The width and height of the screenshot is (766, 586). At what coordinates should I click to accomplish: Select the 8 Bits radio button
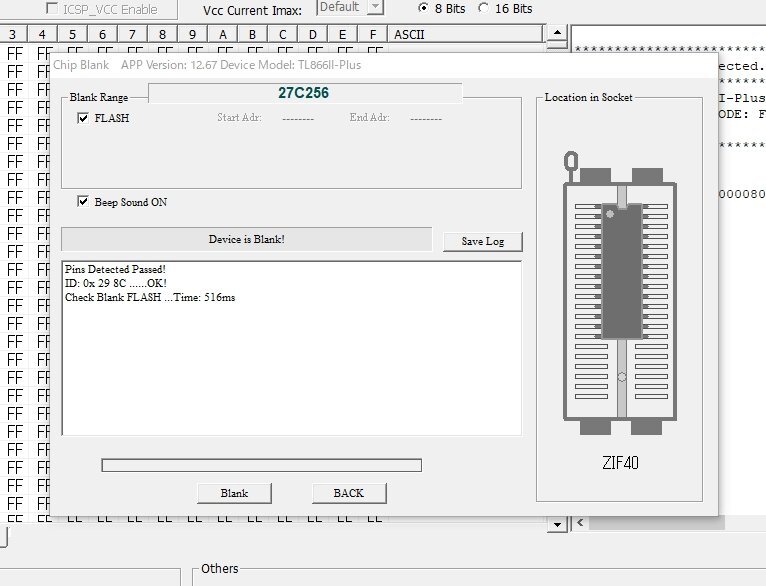point(423,8)
